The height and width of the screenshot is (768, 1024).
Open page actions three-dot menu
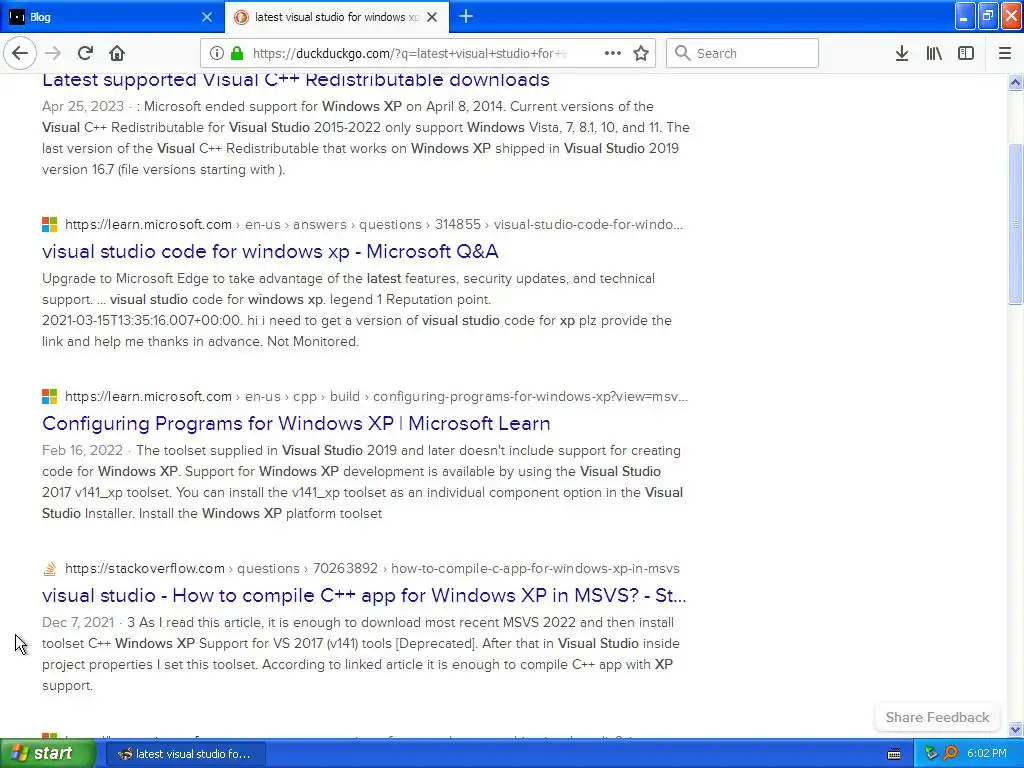(x=613, y=54)
